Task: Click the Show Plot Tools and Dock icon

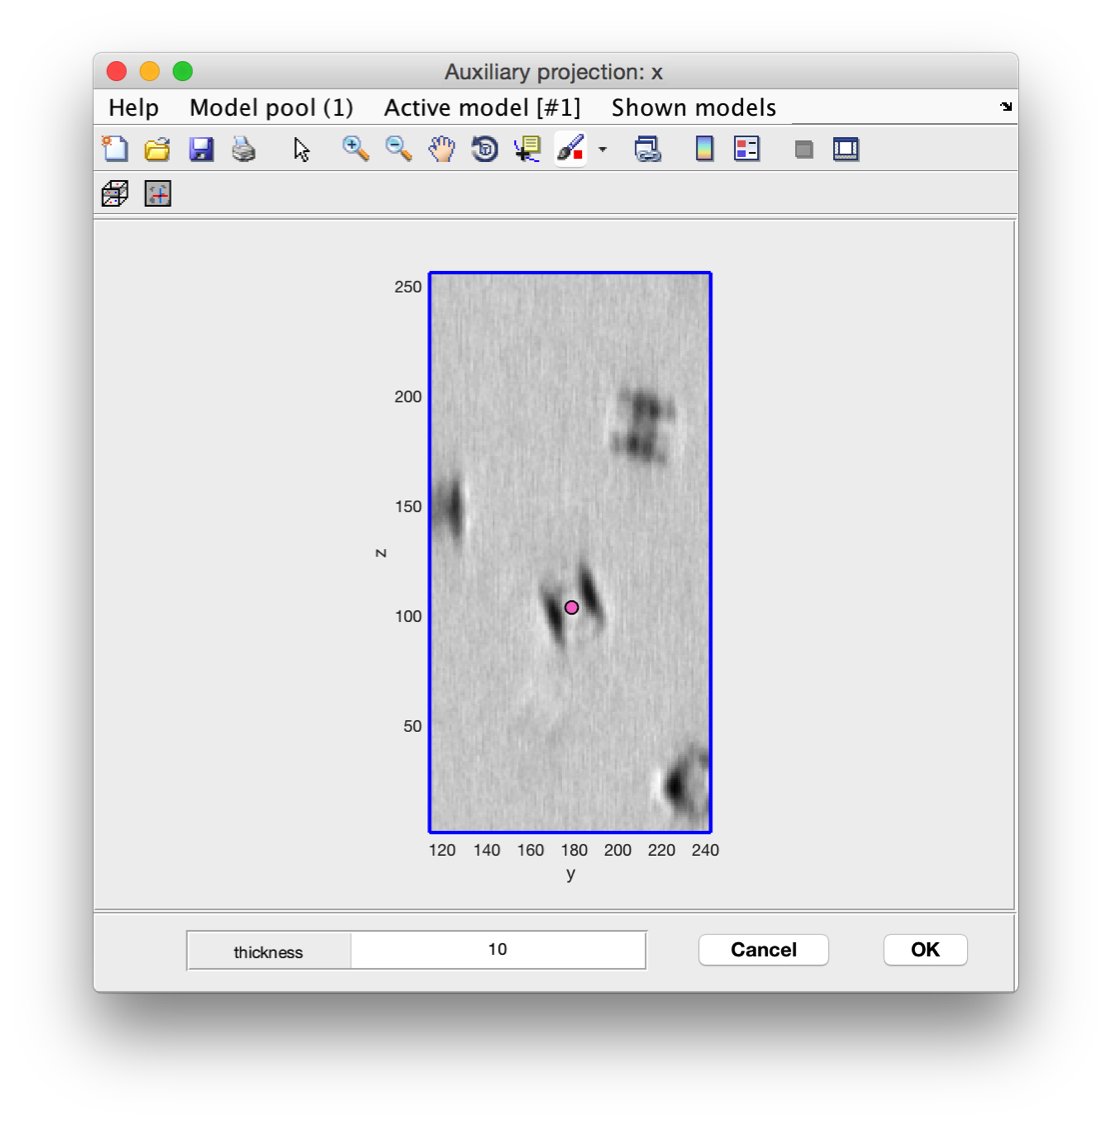Action: click(x=845, y=149)
